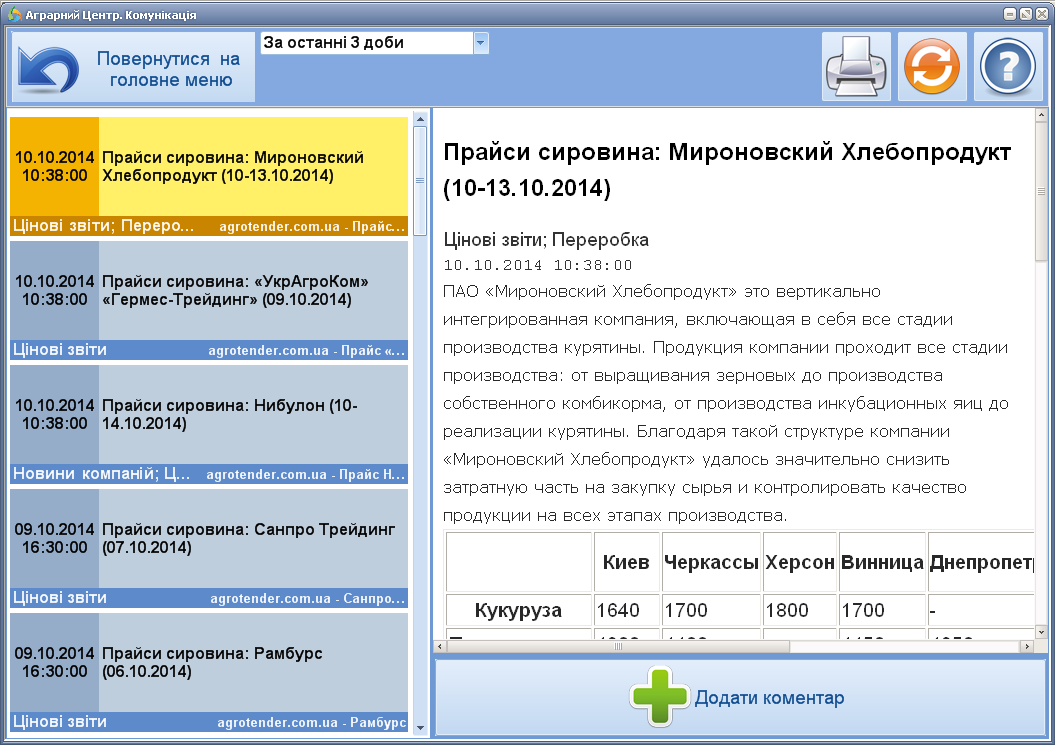This screenshot has width=1055, height=745.
Task: Open help with the question mark icon
Action: click(1008, 67)
